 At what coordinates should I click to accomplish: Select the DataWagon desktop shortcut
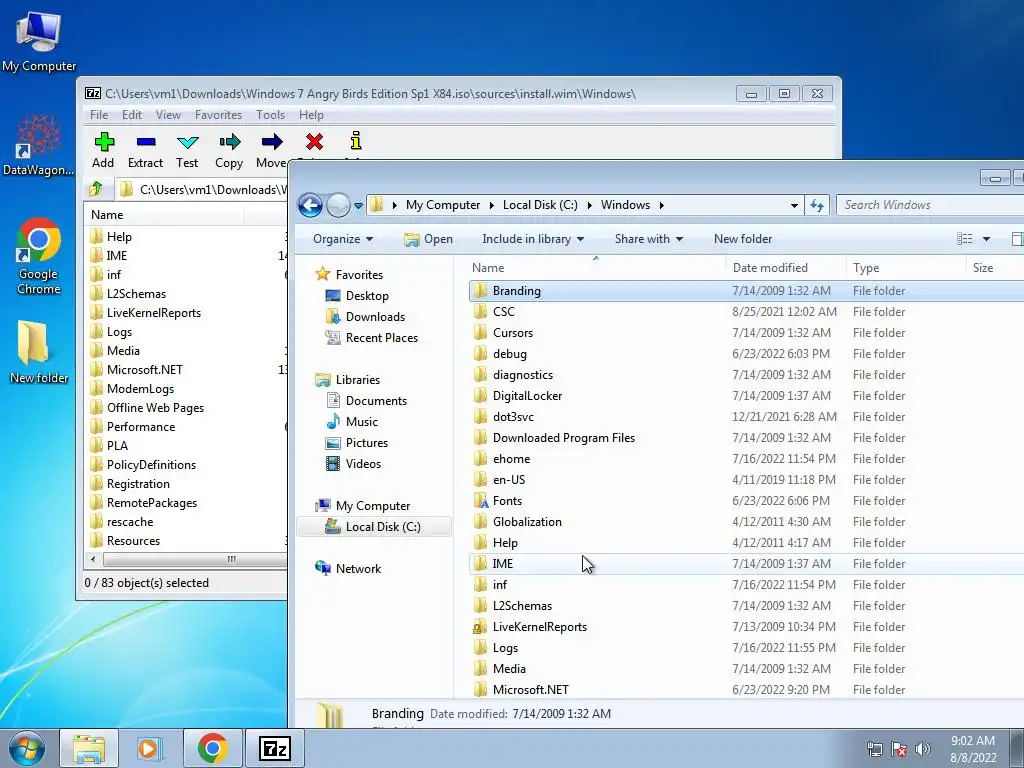[38, 146]
